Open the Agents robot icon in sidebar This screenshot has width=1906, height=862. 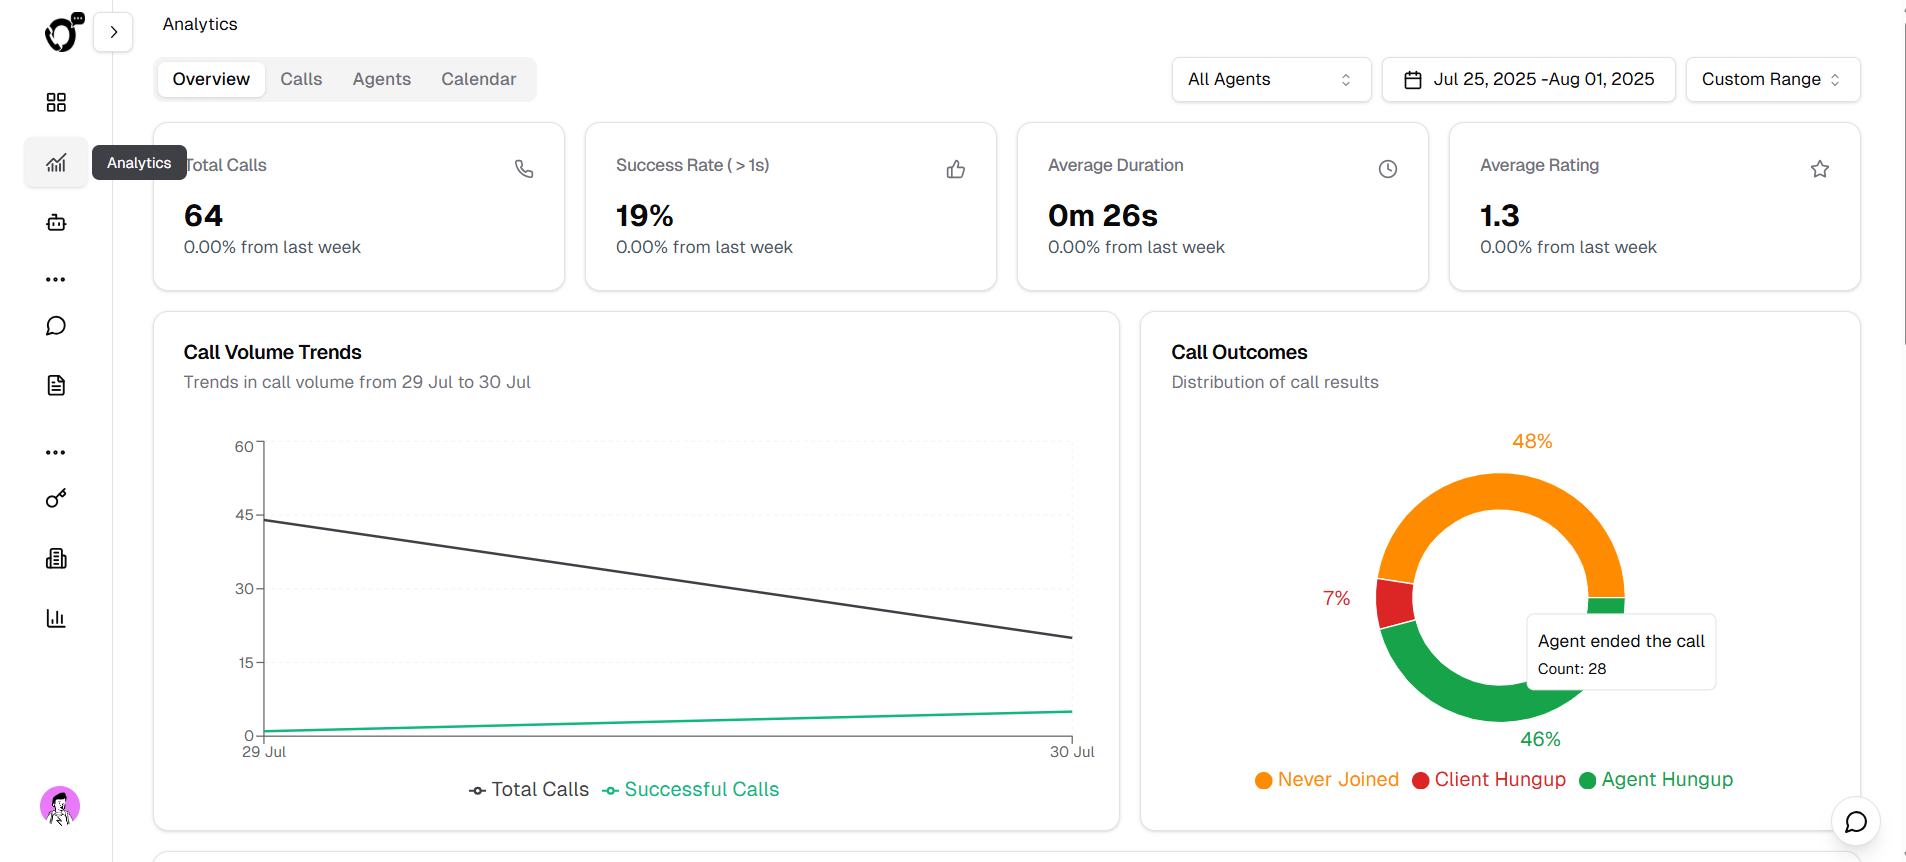(56, 222)
